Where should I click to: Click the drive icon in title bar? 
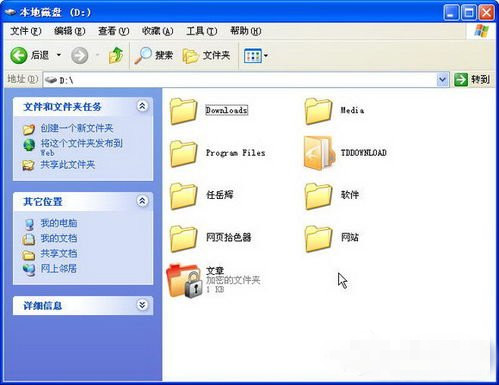tap(11, 12)
